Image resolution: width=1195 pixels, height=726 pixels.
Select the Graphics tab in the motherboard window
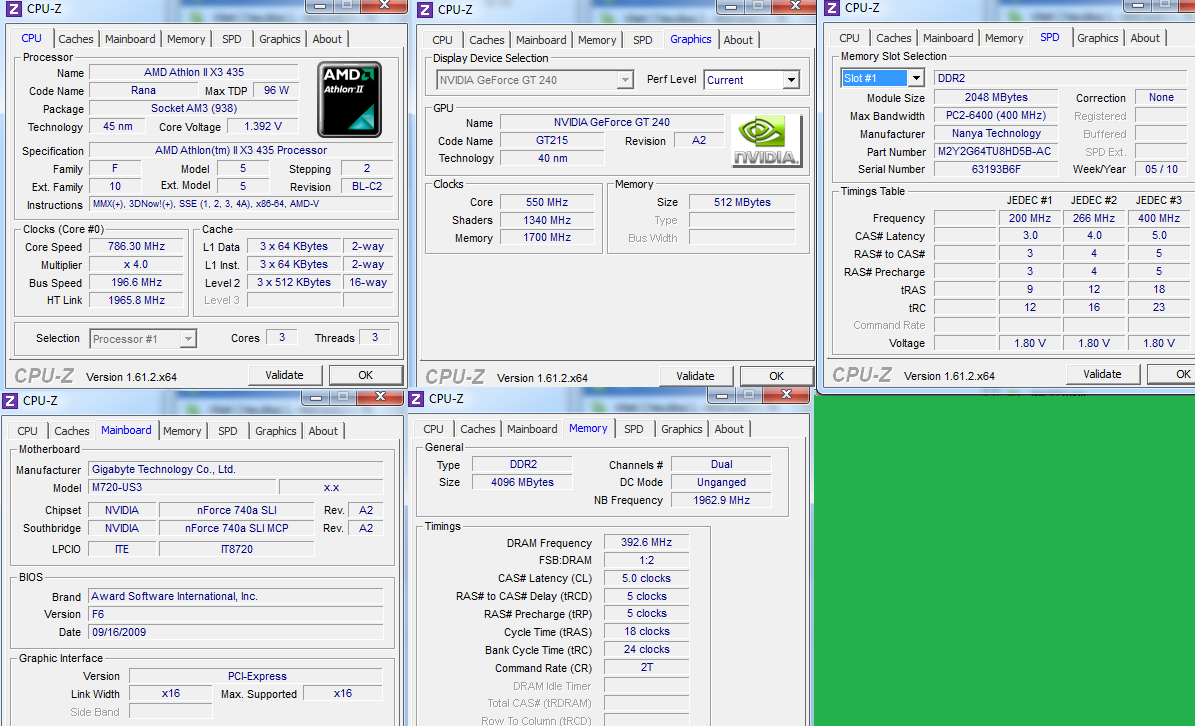(276, 431)
